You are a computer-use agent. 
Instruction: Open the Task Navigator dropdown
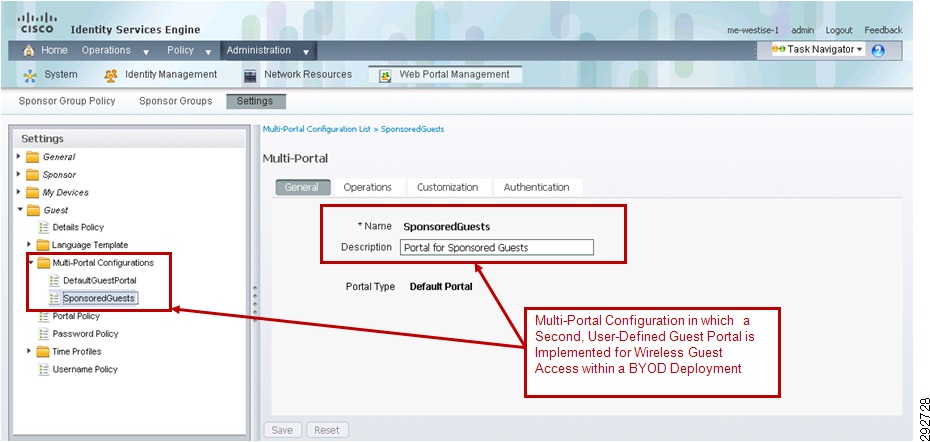point(859,50)
